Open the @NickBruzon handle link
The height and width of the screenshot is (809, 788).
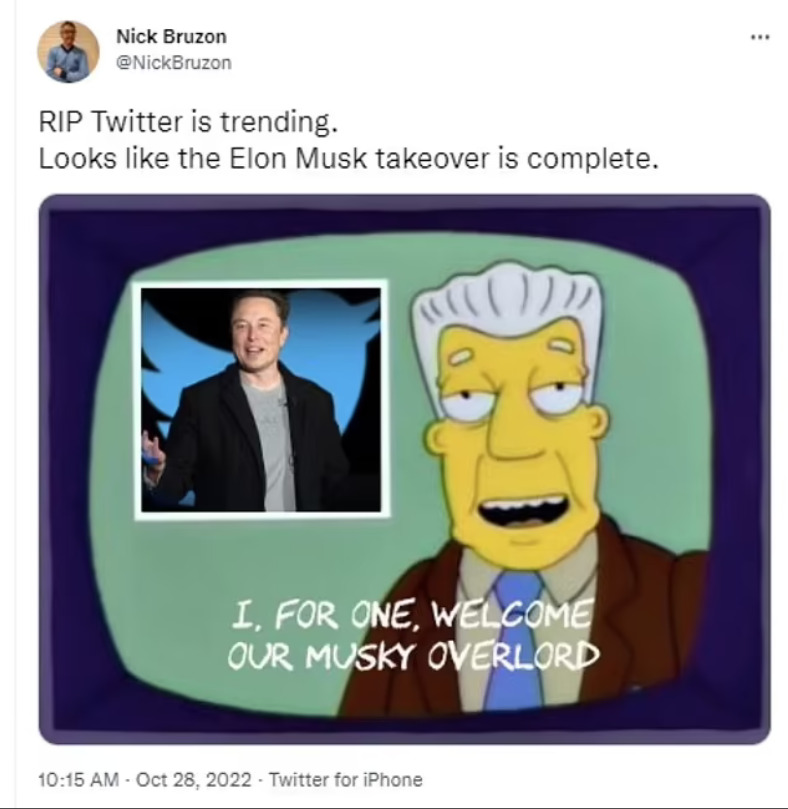tap(174, 63)
